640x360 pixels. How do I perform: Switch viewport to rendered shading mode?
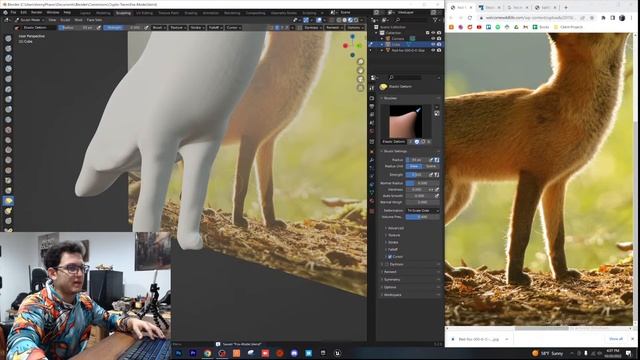point(356,20)
